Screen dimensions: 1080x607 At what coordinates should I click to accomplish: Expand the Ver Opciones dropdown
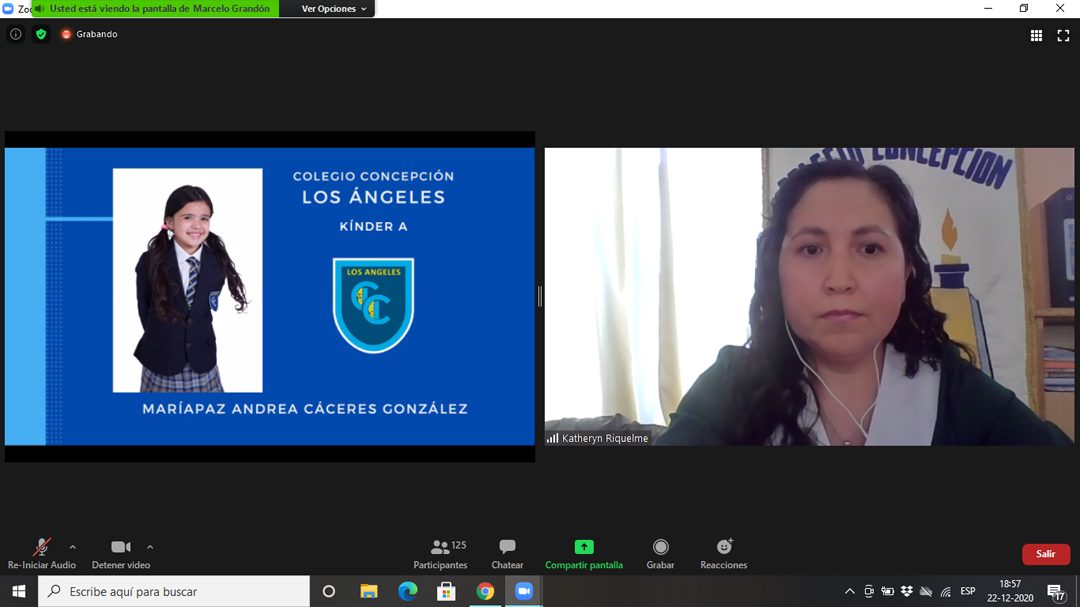[334, 9]
